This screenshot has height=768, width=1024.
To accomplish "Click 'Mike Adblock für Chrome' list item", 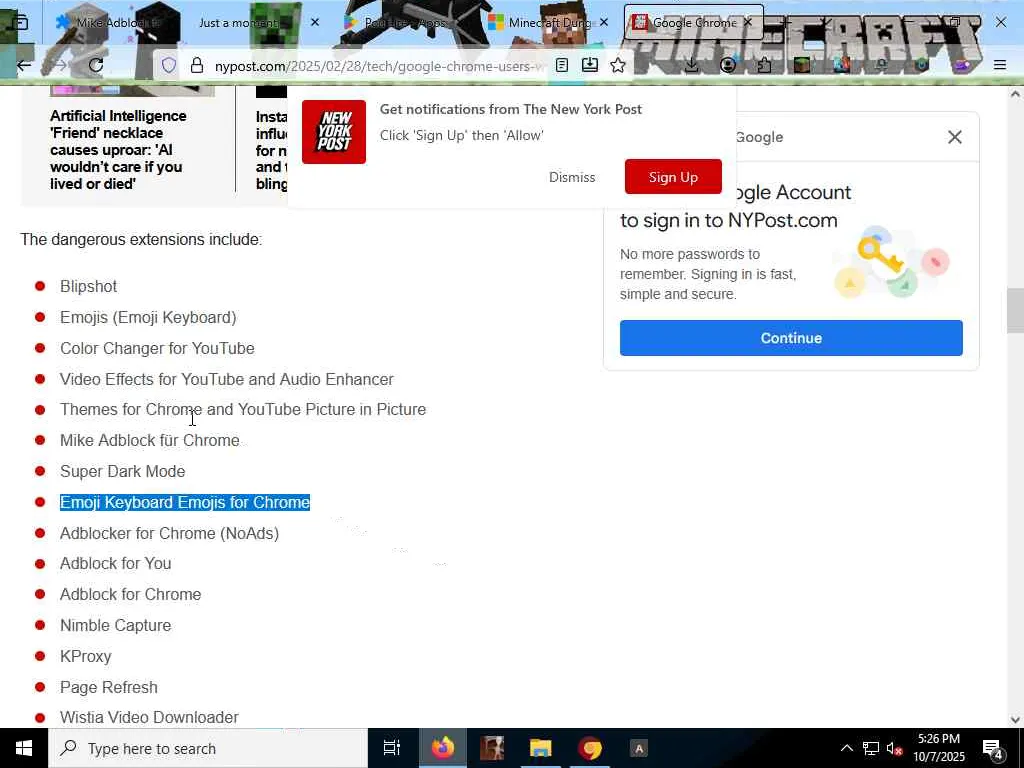I will coord(150,440).
